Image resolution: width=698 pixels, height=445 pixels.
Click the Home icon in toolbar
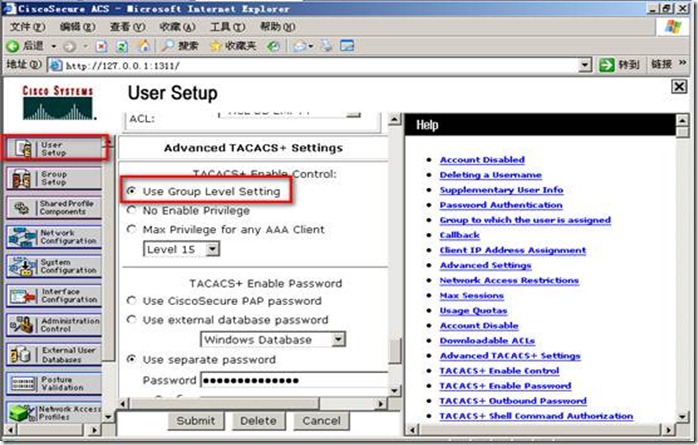click(x=143, y=46)
